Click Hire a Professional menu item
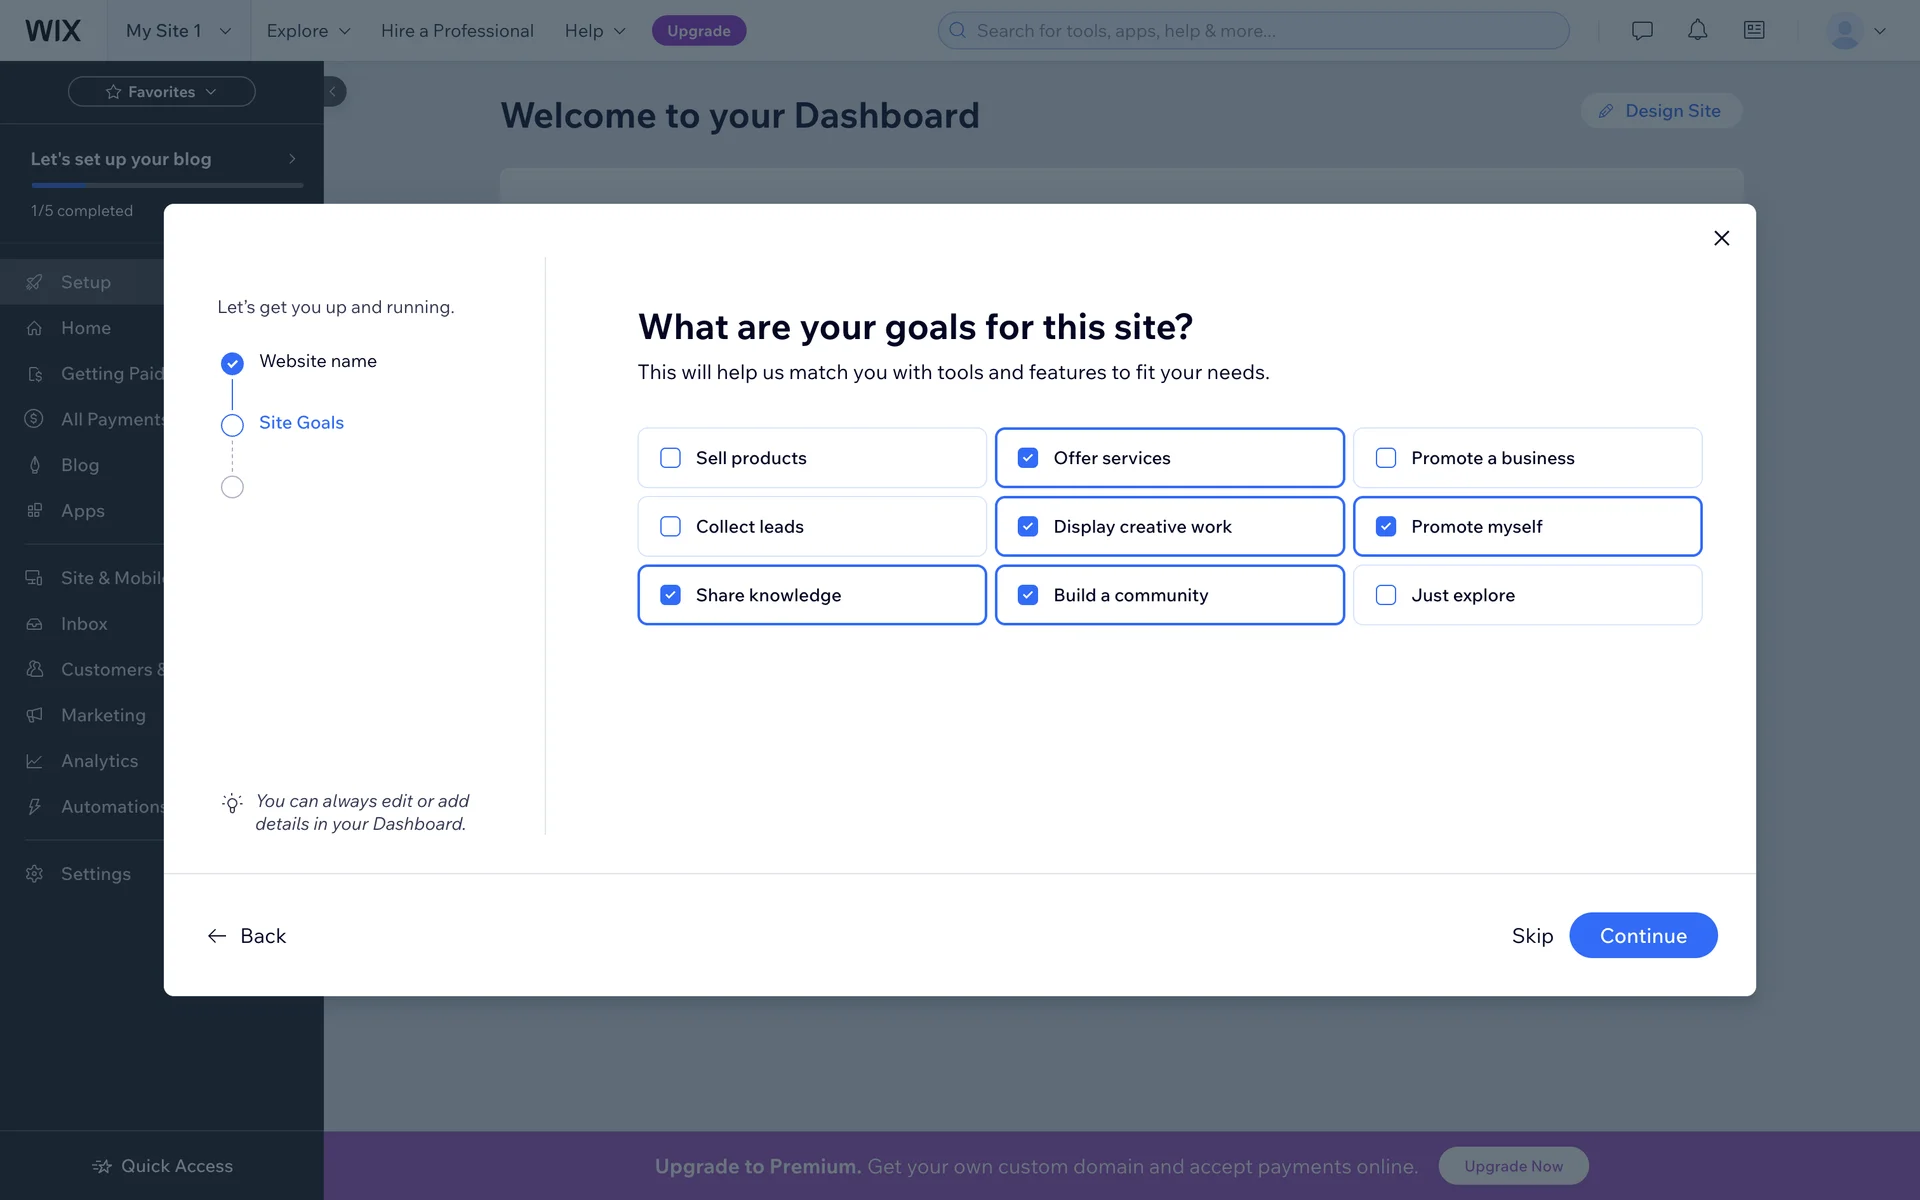The width and height of the screenshot is (1920, 1200). [x=457, y=30]
